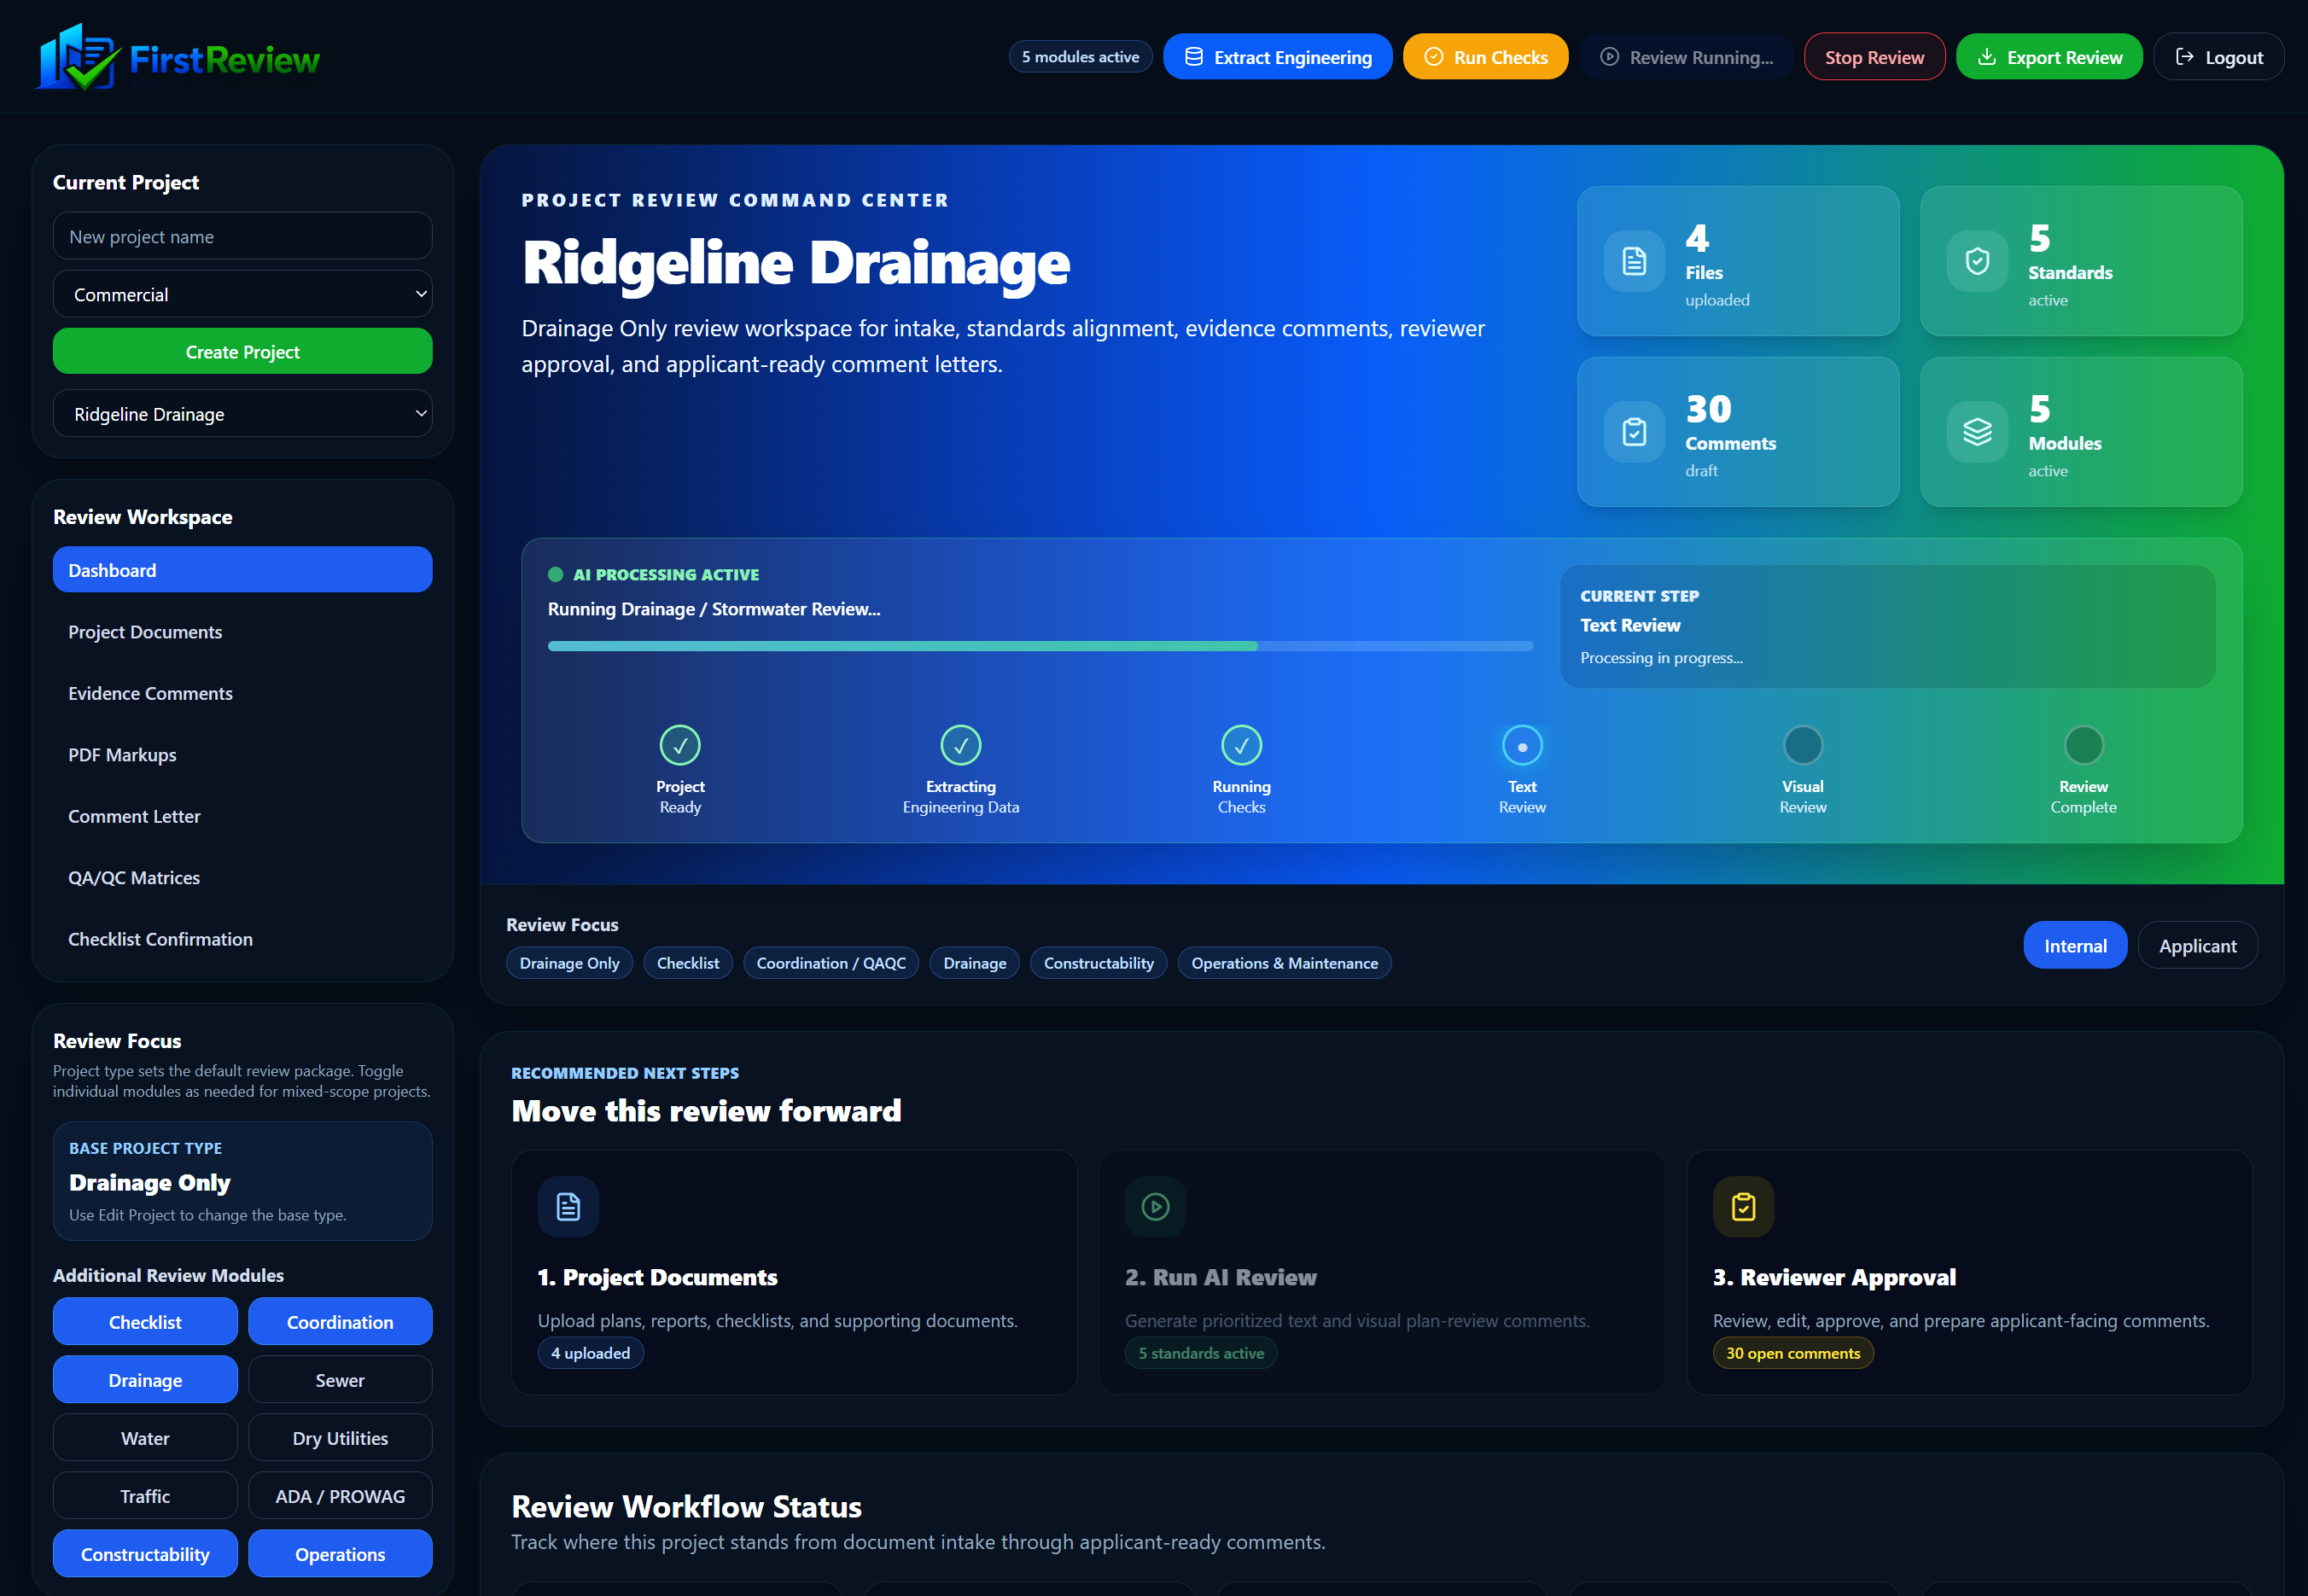Click the play icon beside Review Running
The height and width of the screenshot is (1596, 2308).
pyautogui.click(x=1609, y=57)
